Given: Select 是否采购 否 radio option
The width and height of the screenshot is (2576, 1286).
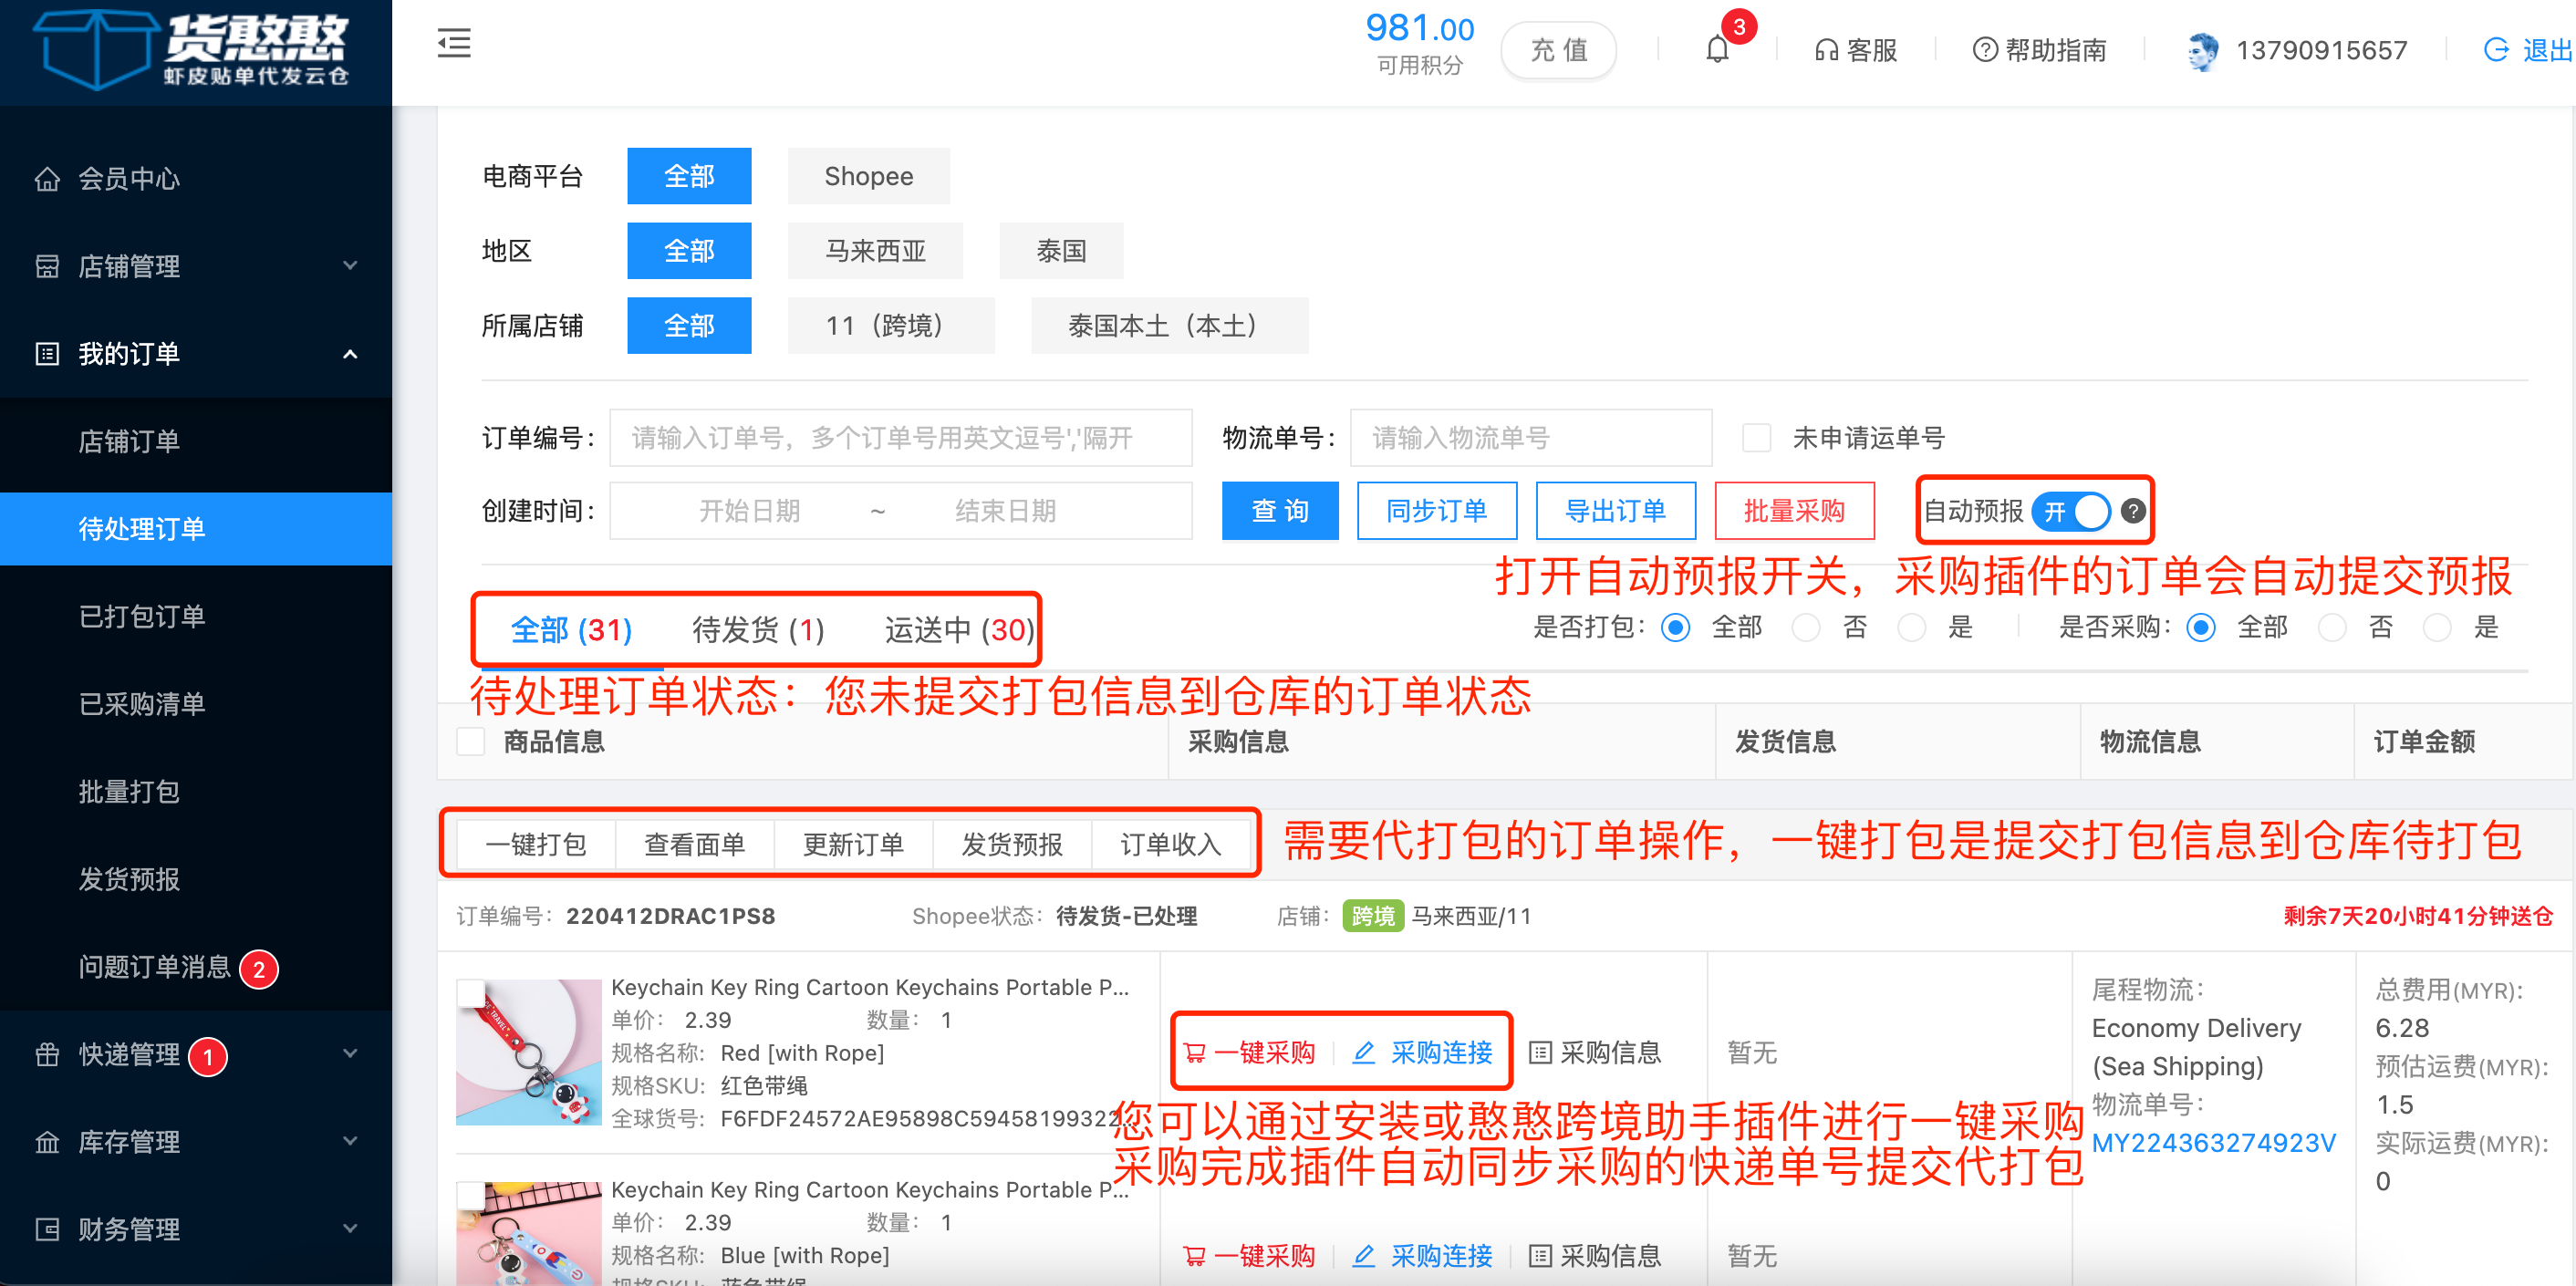Looking at the screenshot, I should click(2332, 628).
